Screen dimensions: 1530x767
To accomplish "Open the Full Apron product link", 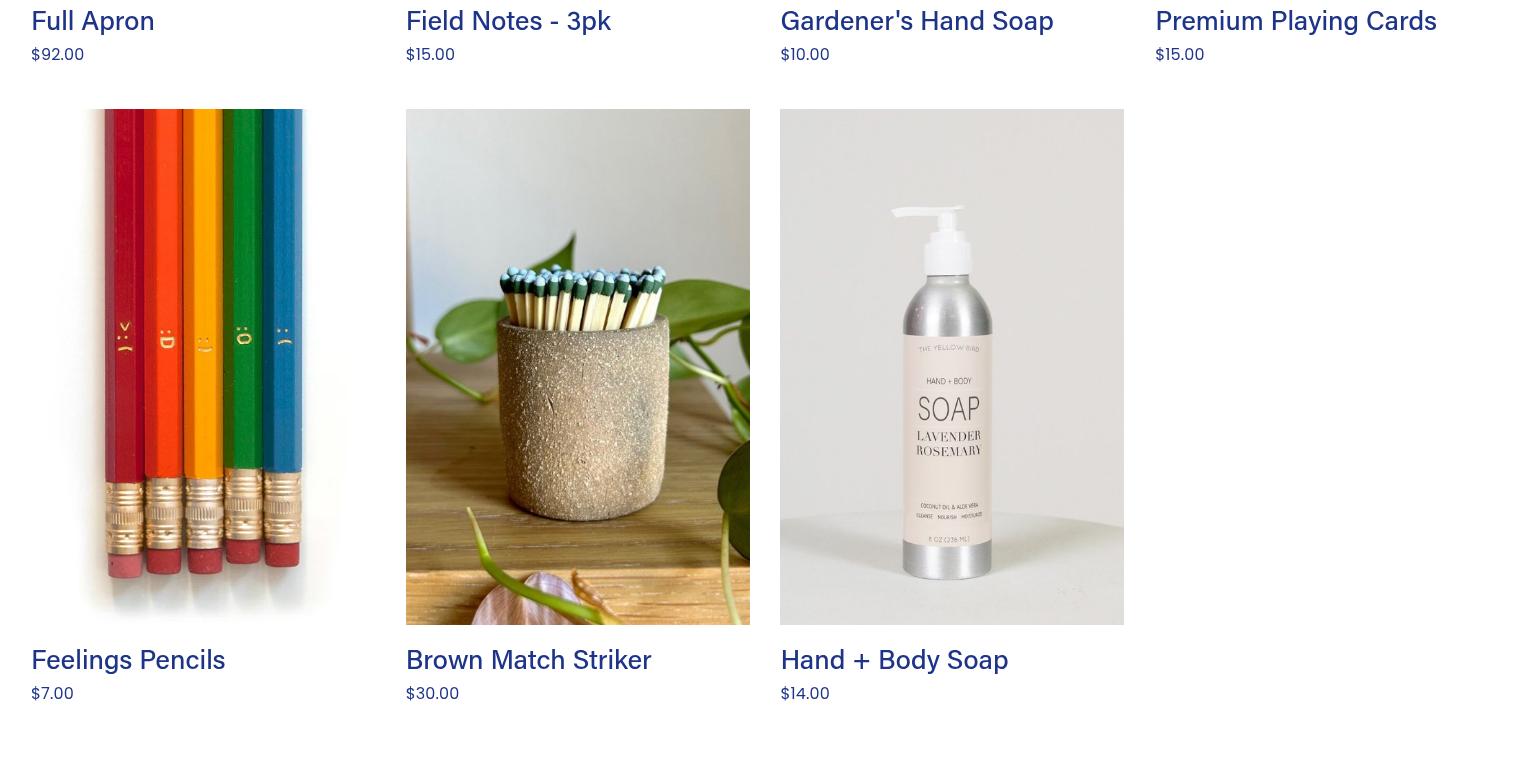I will pyautogui.click(x=93, y=20).
